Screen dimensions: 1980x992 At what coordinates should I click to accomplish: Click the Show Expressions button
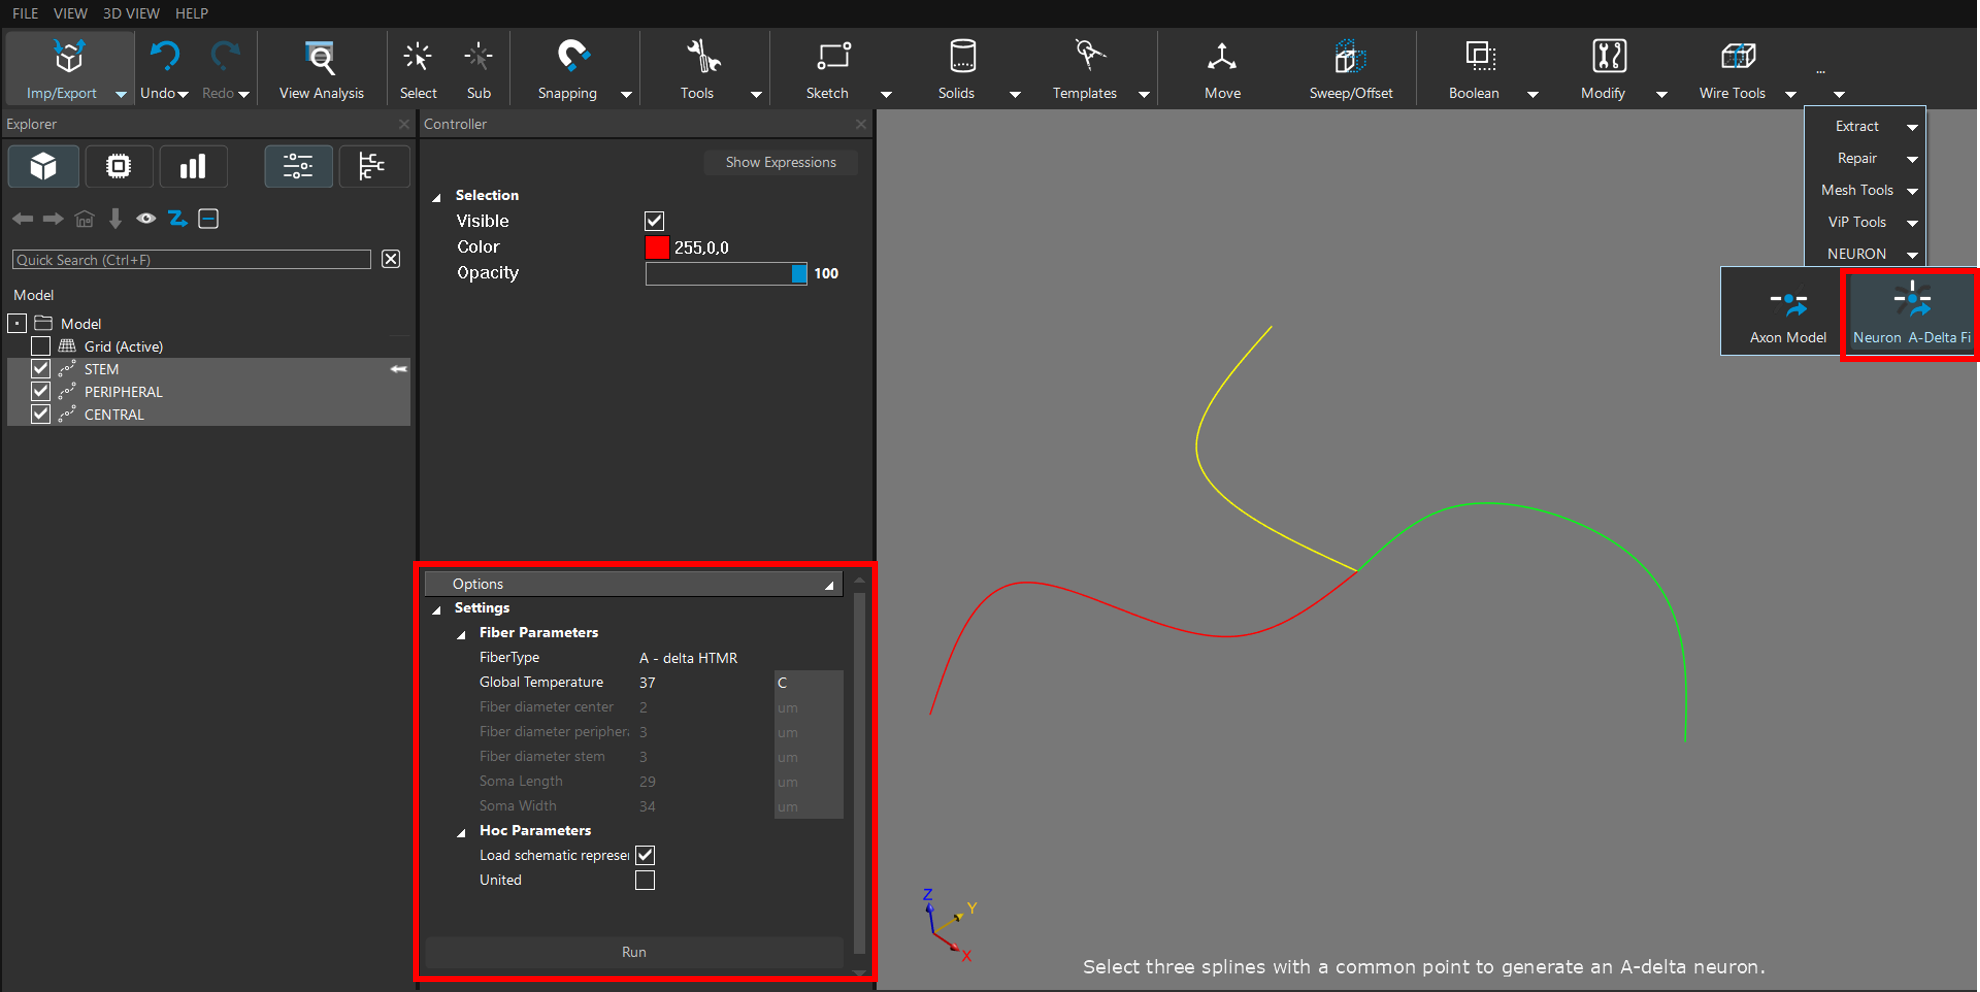780,162
